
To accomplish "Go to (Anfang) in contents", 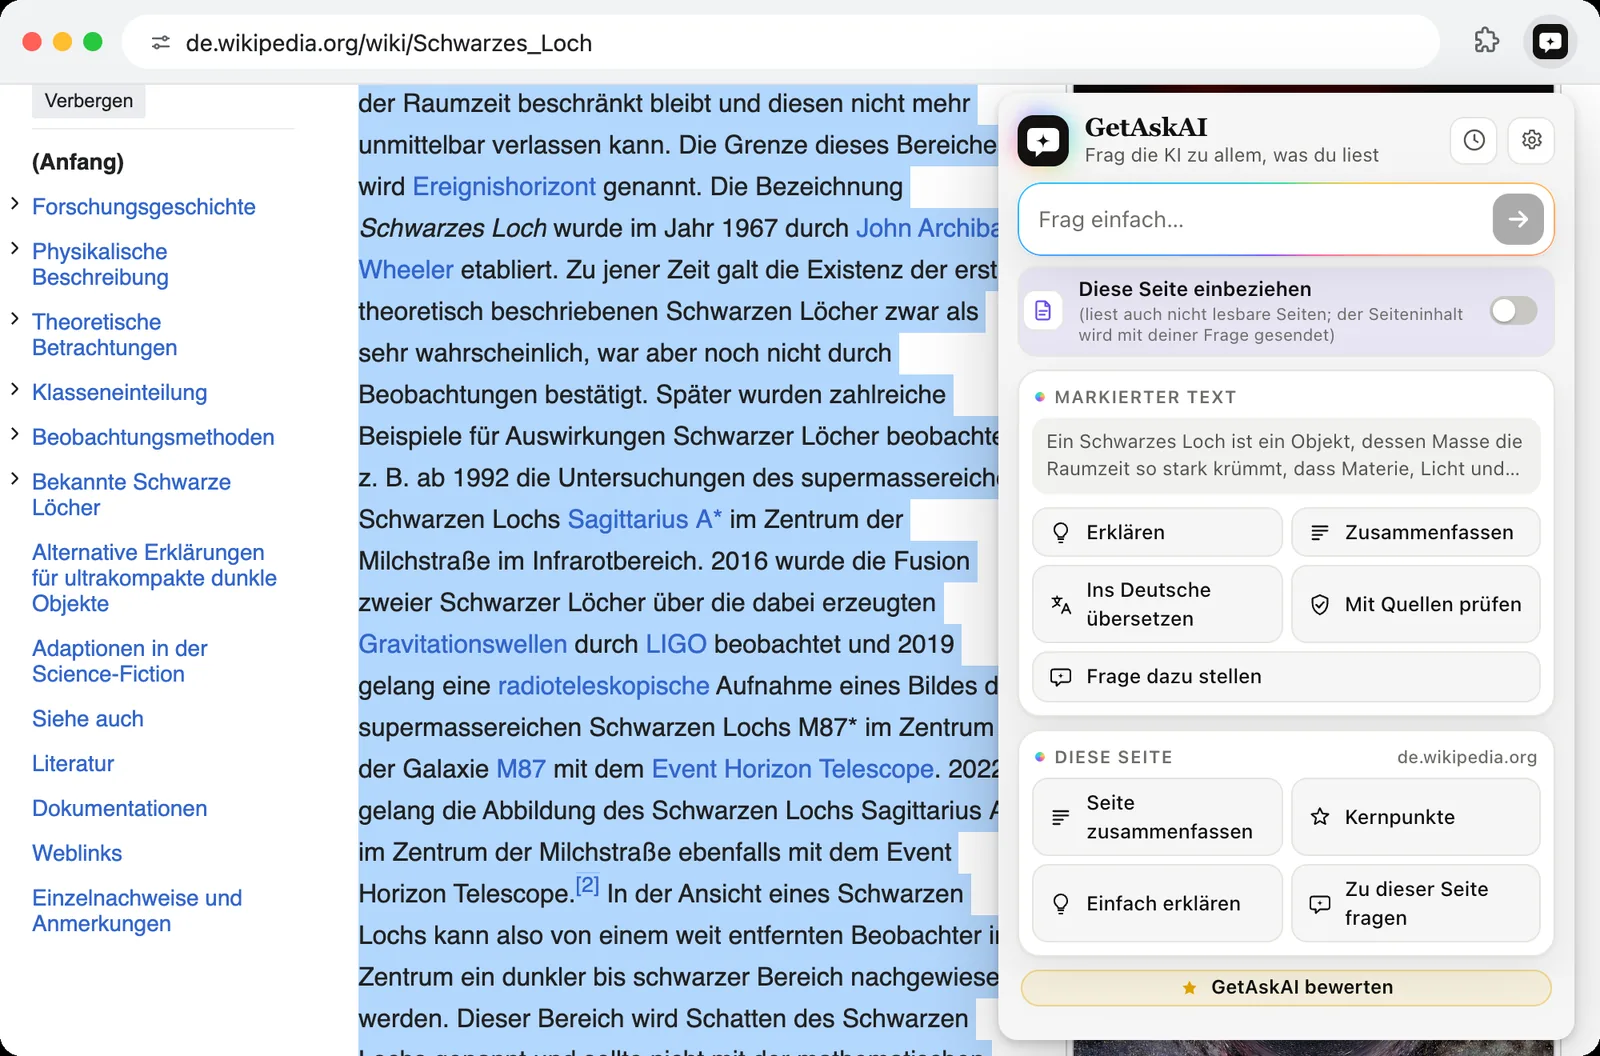I will (78, 162).
